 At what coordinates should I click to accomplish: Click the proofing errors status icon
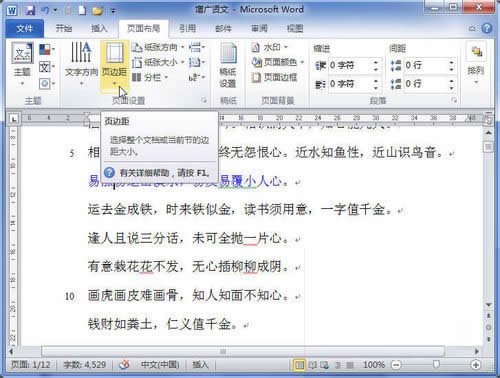124,365
